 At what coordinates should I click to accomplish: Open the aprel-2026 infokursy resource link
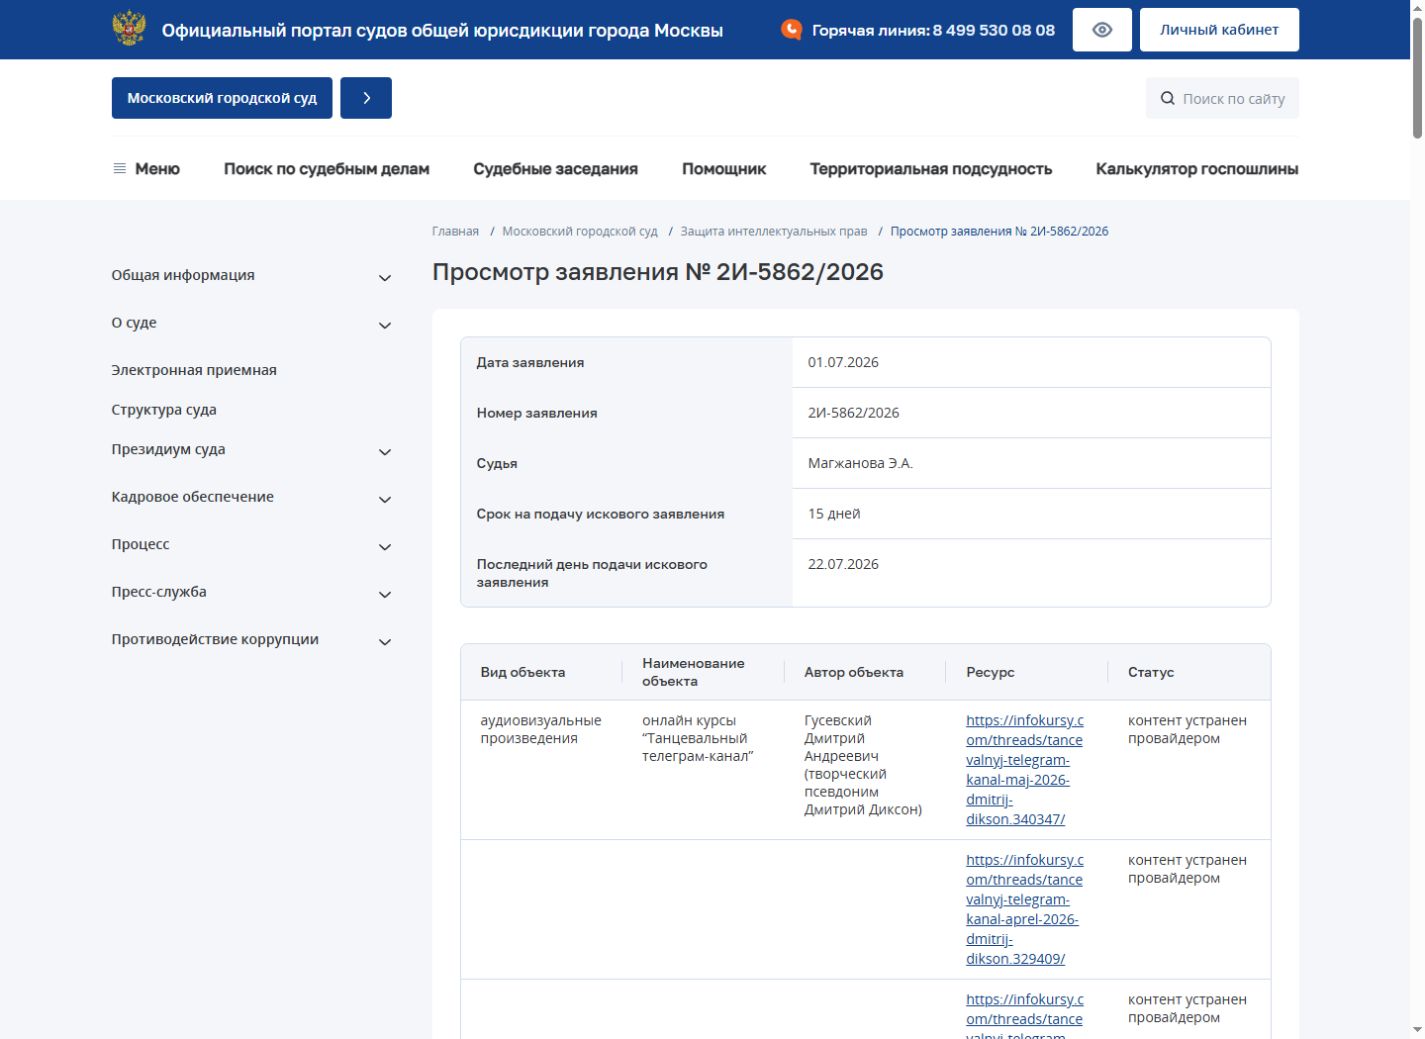pos(1025,909)
